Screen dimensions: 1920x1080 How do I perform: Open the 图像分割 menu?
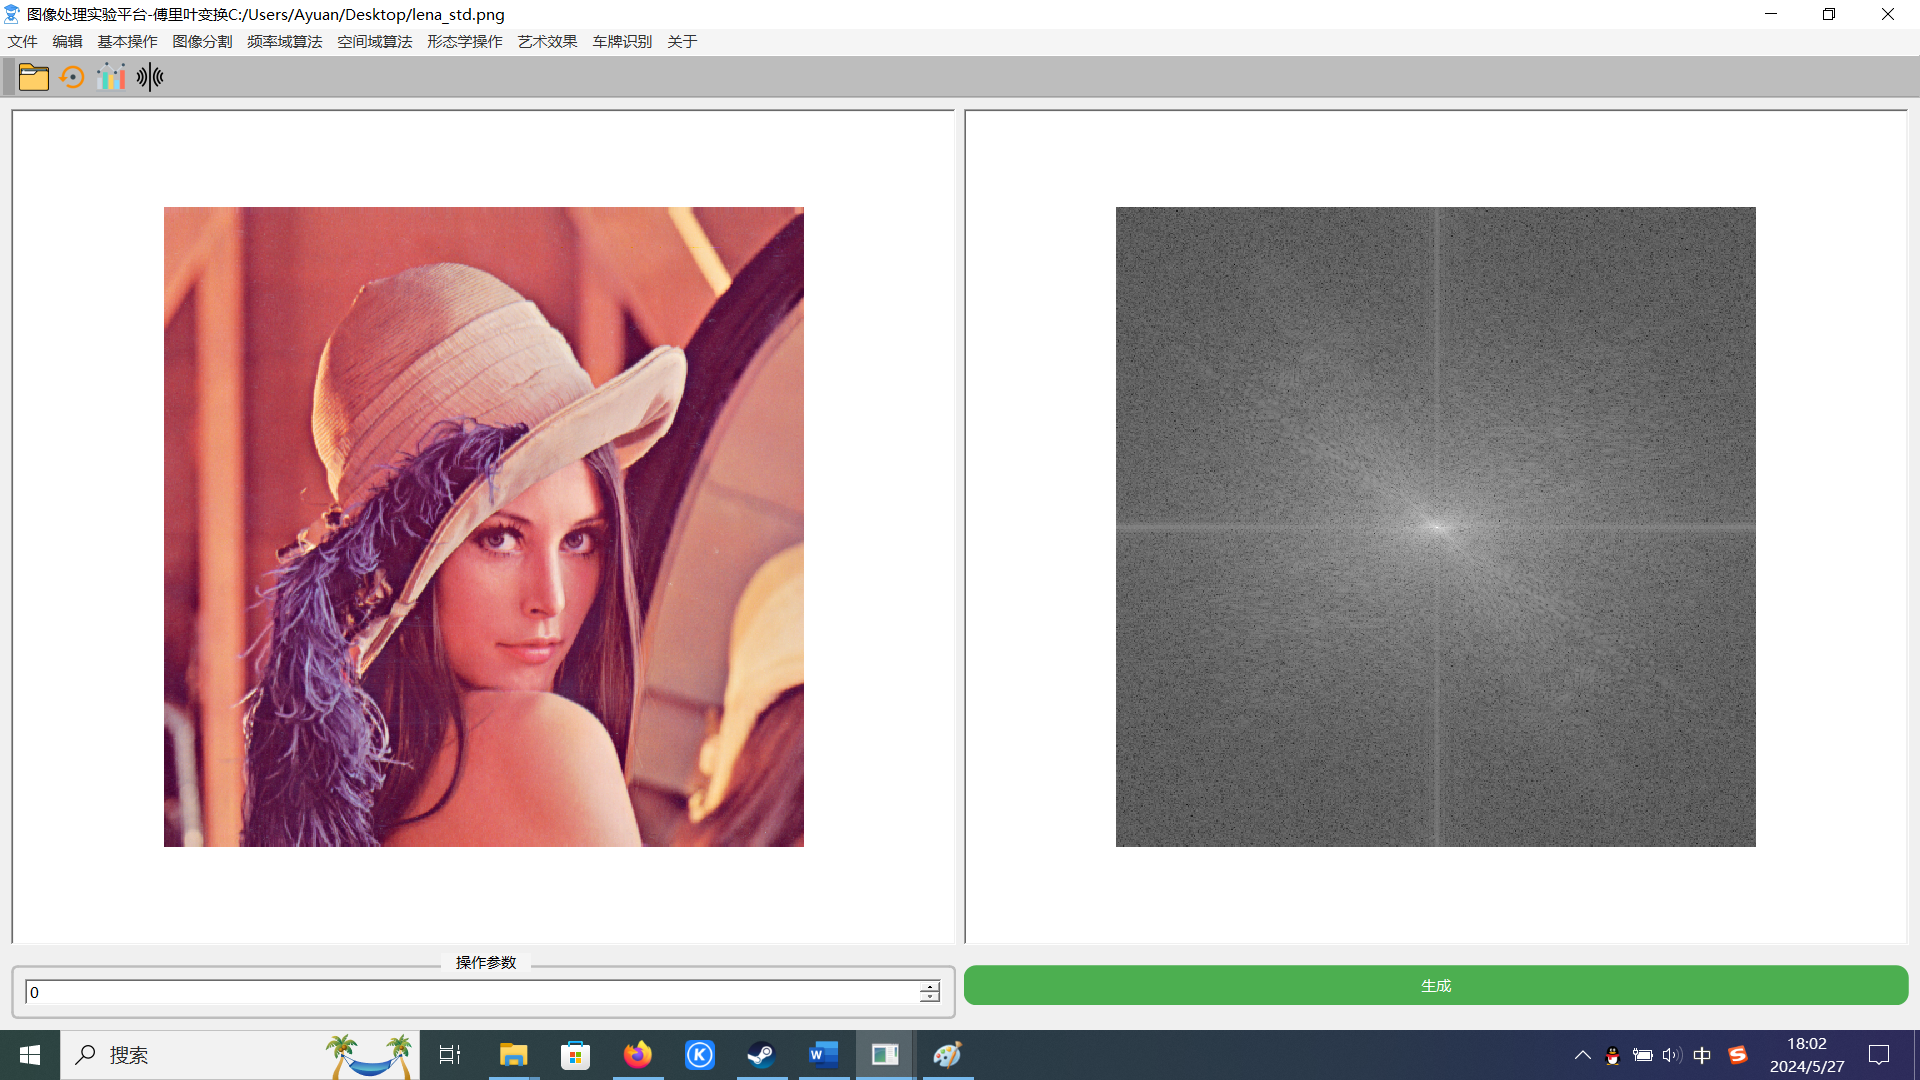coord(202,41)
